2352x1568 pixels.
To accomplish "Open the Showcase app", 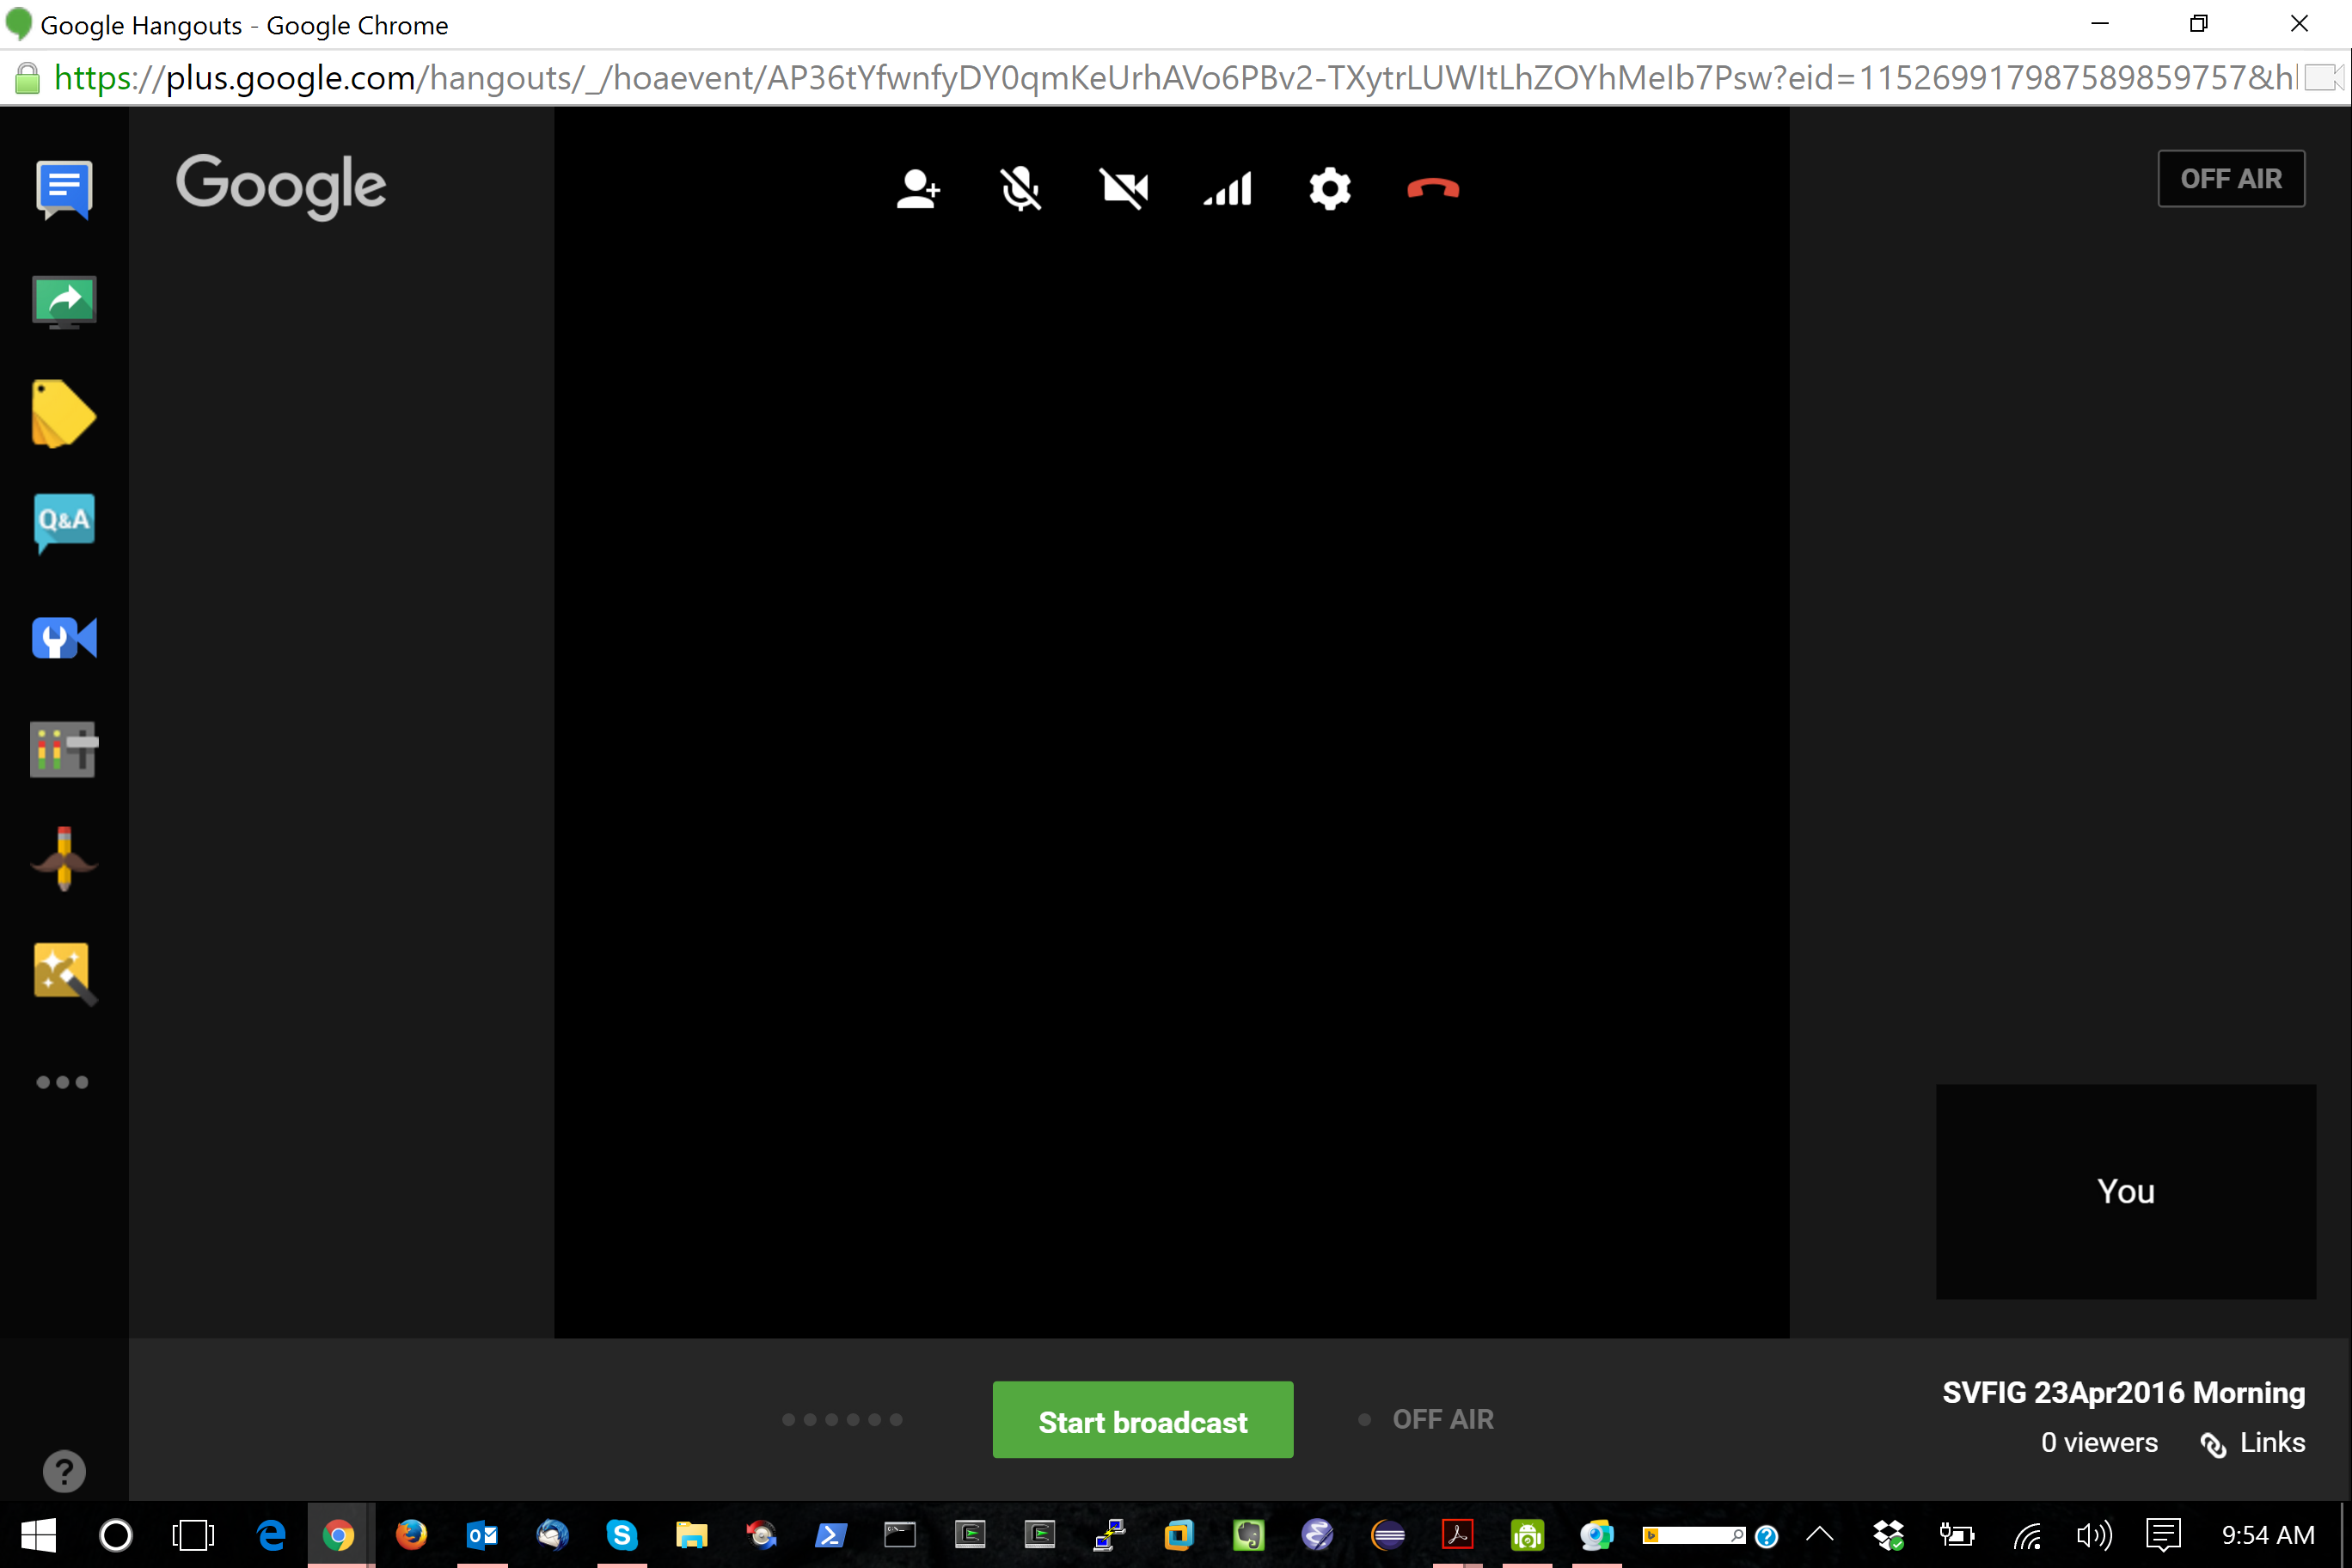I will [x=63, y=413].
